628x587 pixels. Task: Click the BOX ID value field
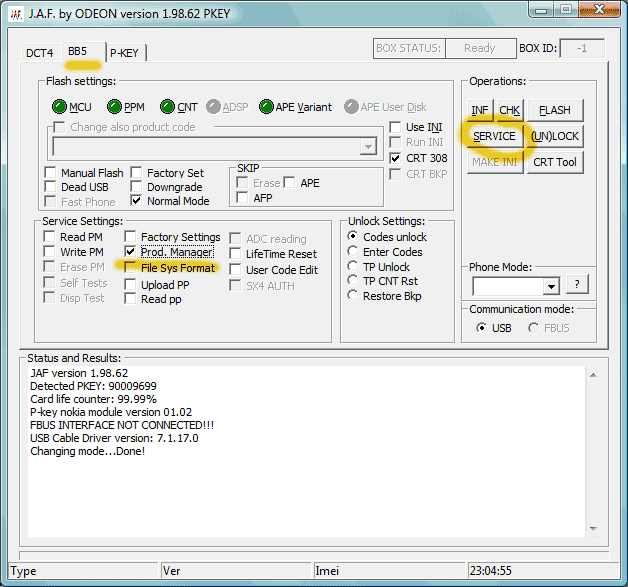(x=582, y=48)
